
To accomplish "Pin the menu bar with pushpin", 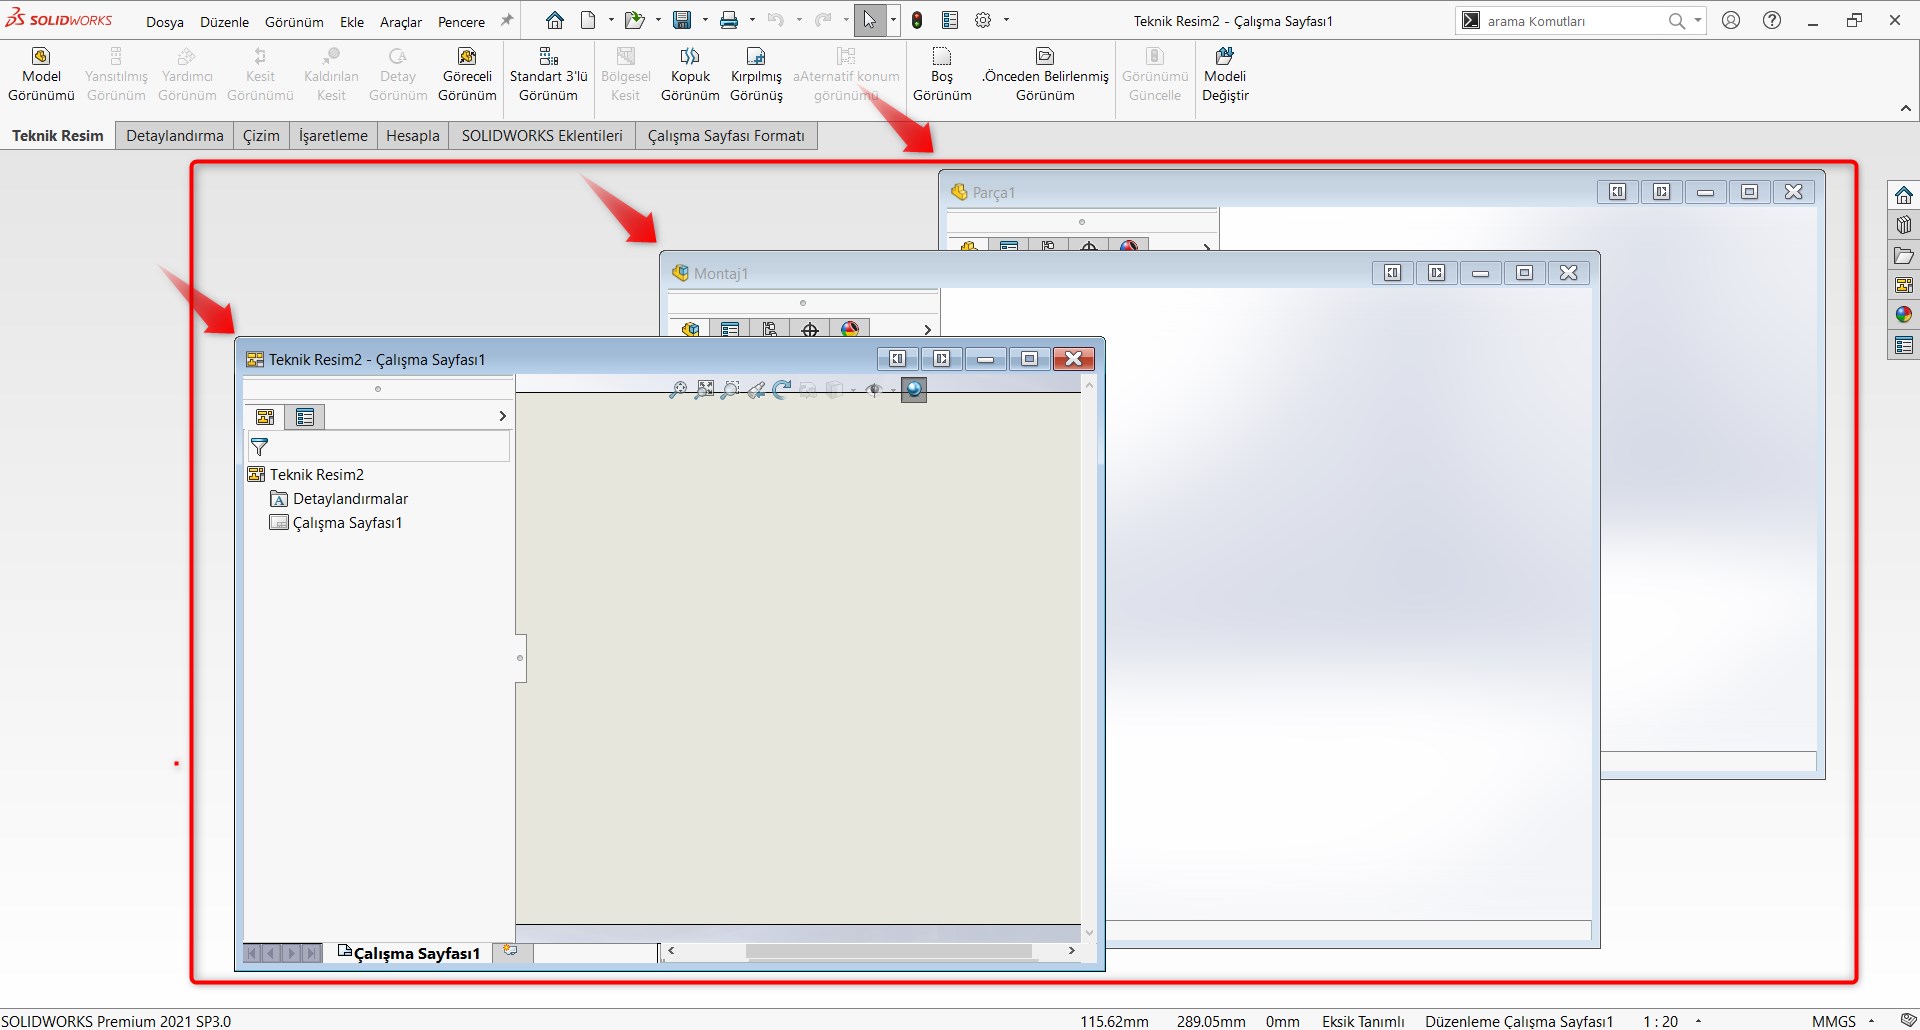I will [x=507, y=20].
